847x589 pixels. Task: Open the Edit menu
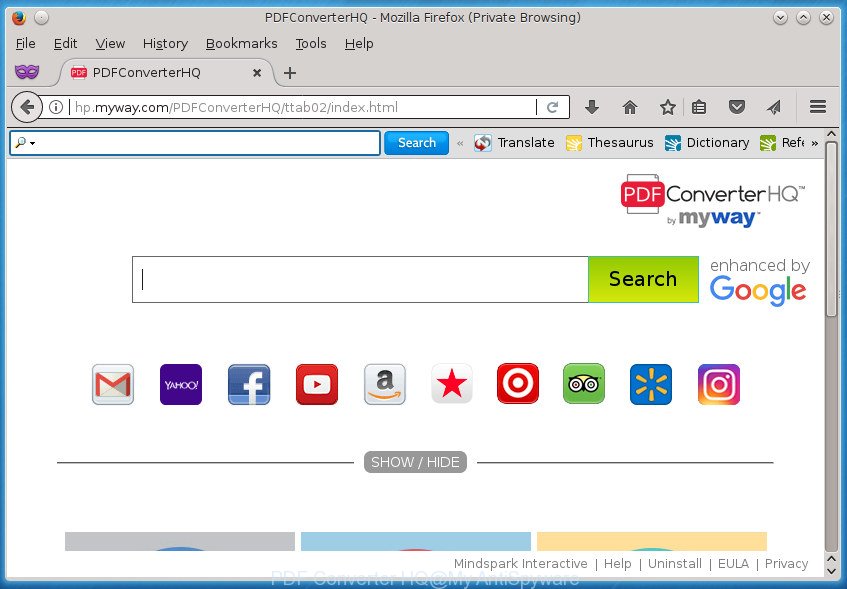tap(65, 43)
